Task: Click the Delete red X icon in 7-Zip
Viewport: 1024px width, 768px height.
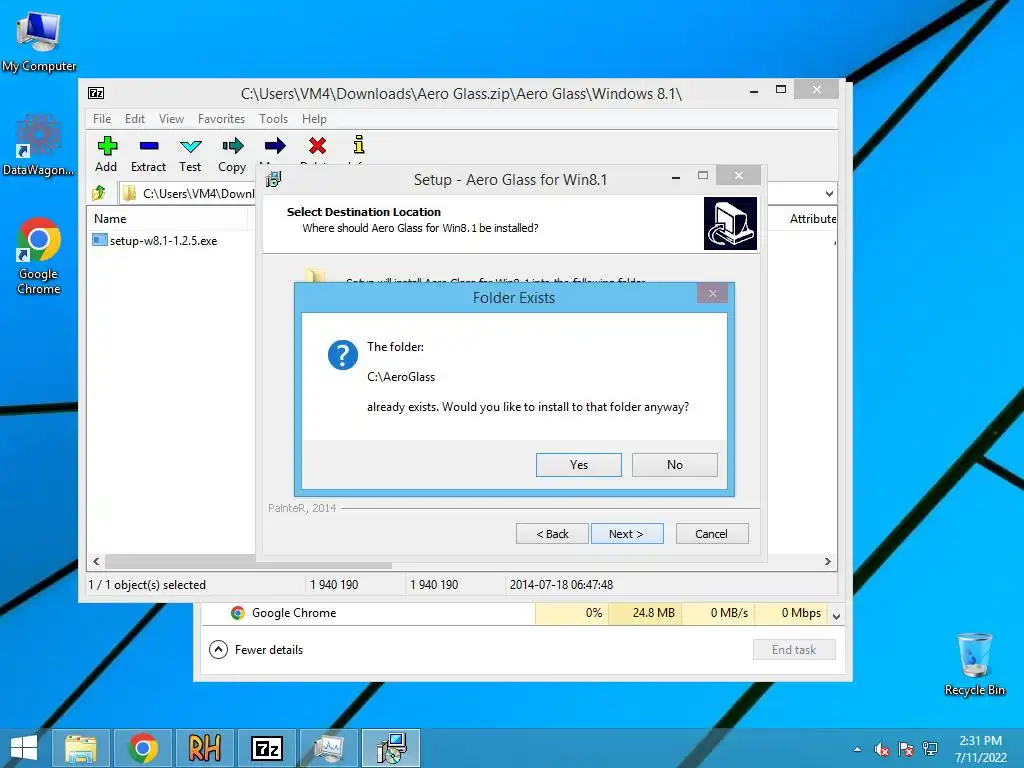Action: click(x=317, y=146)
